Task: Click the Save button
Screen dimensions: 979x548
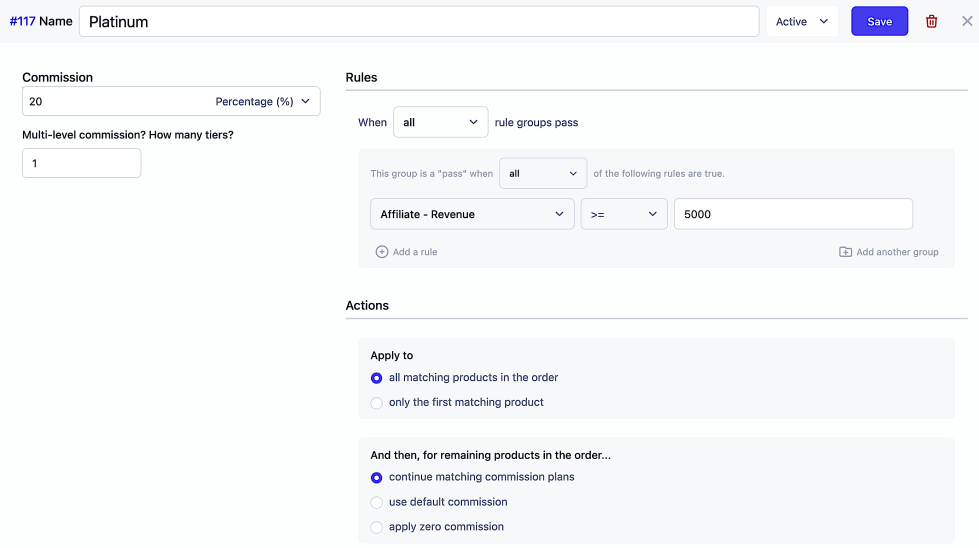Action: 879,22
